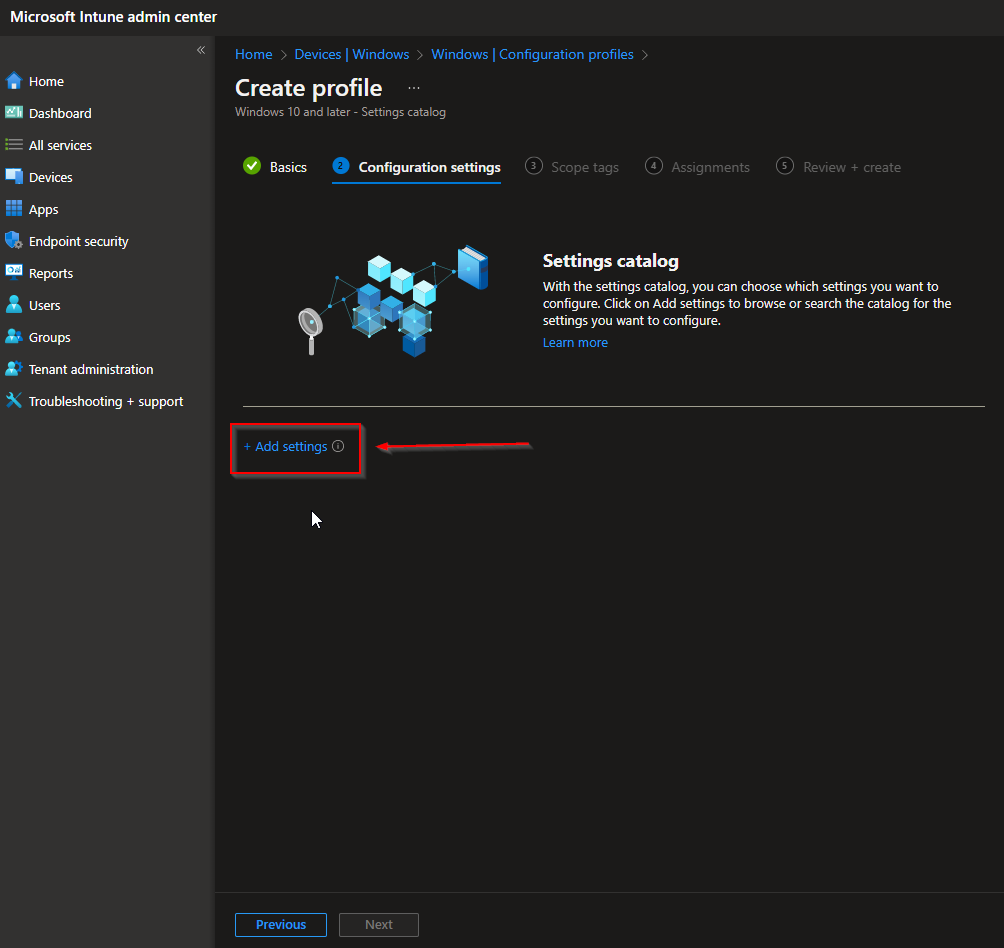Click the Users person icon
1004x948 pixels.
(x=13, y=305)
